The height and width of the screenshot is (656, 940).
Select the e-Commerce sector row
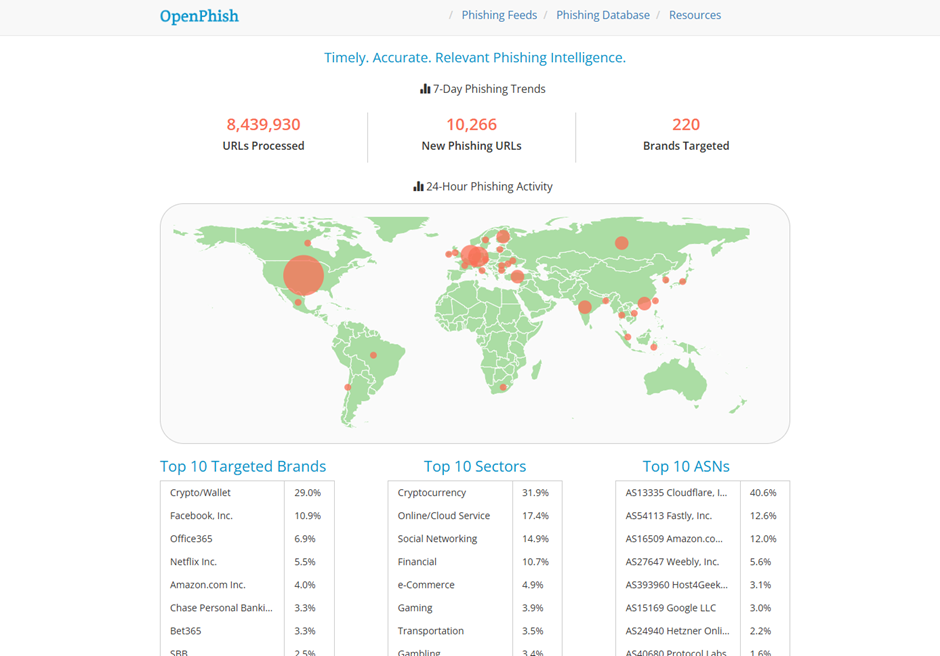tap(475, 585)
